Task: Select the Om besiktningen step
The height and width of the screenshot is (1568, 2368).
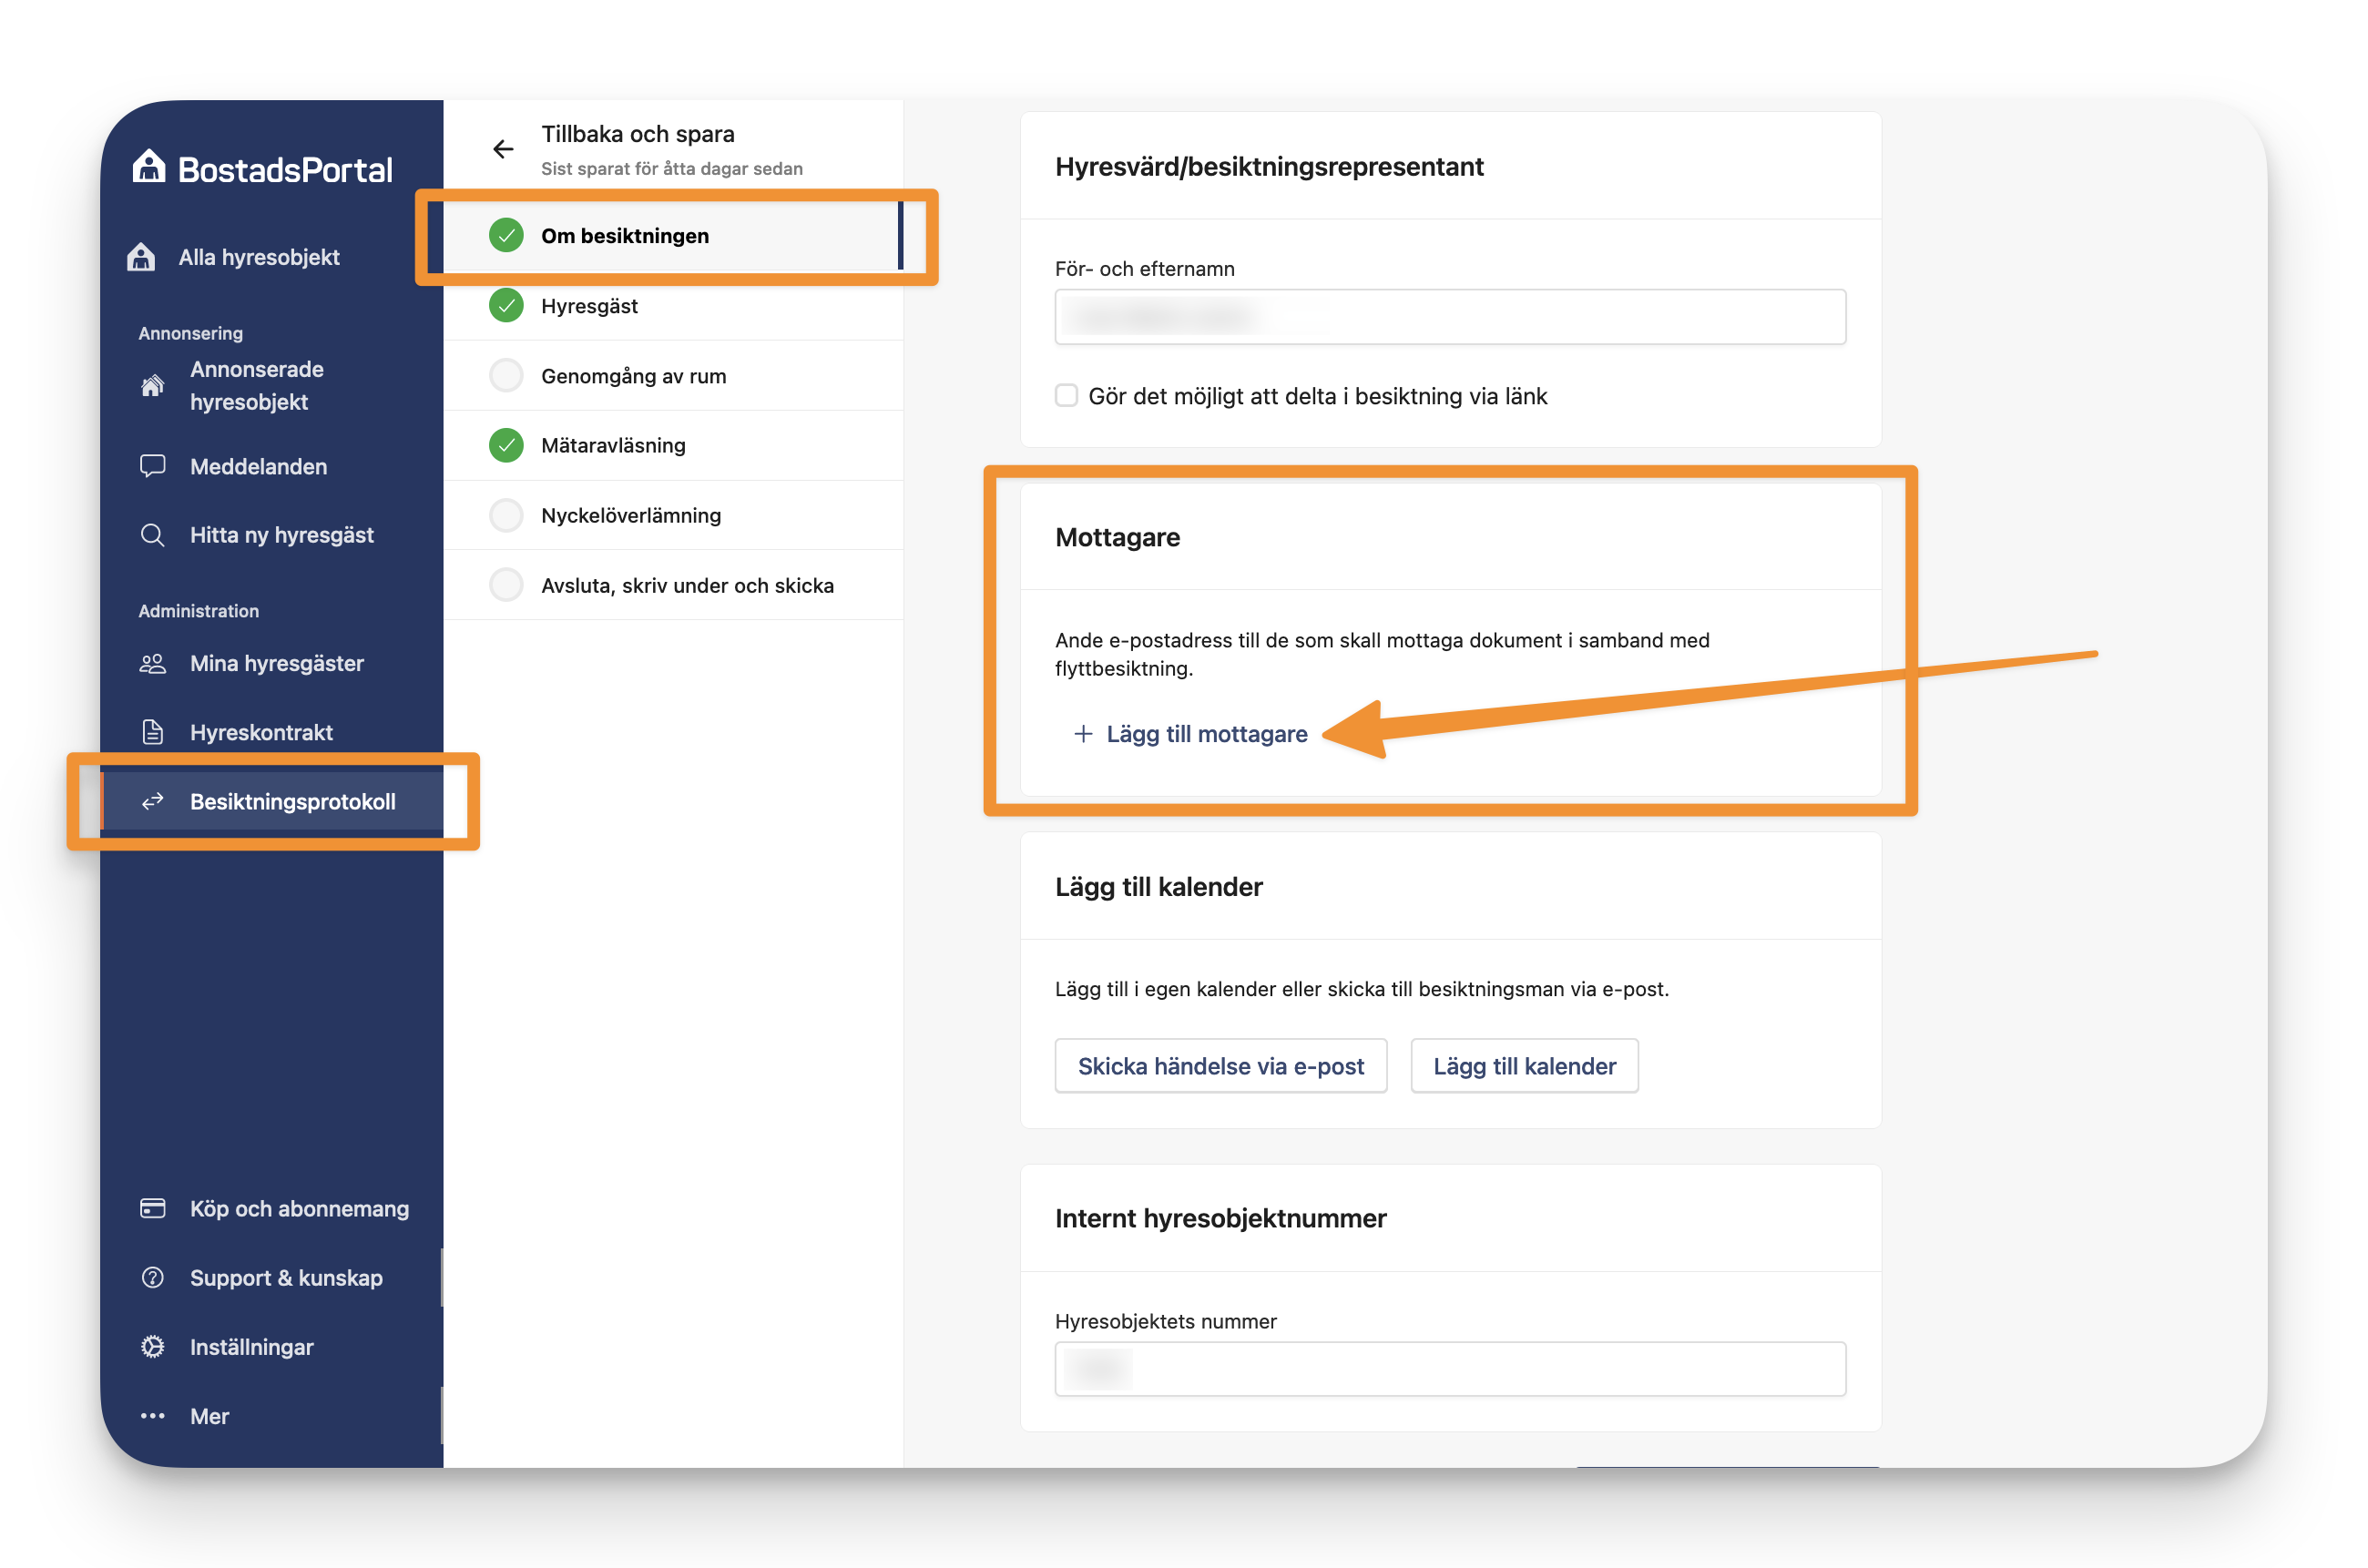Action: (x=673, y=236)
